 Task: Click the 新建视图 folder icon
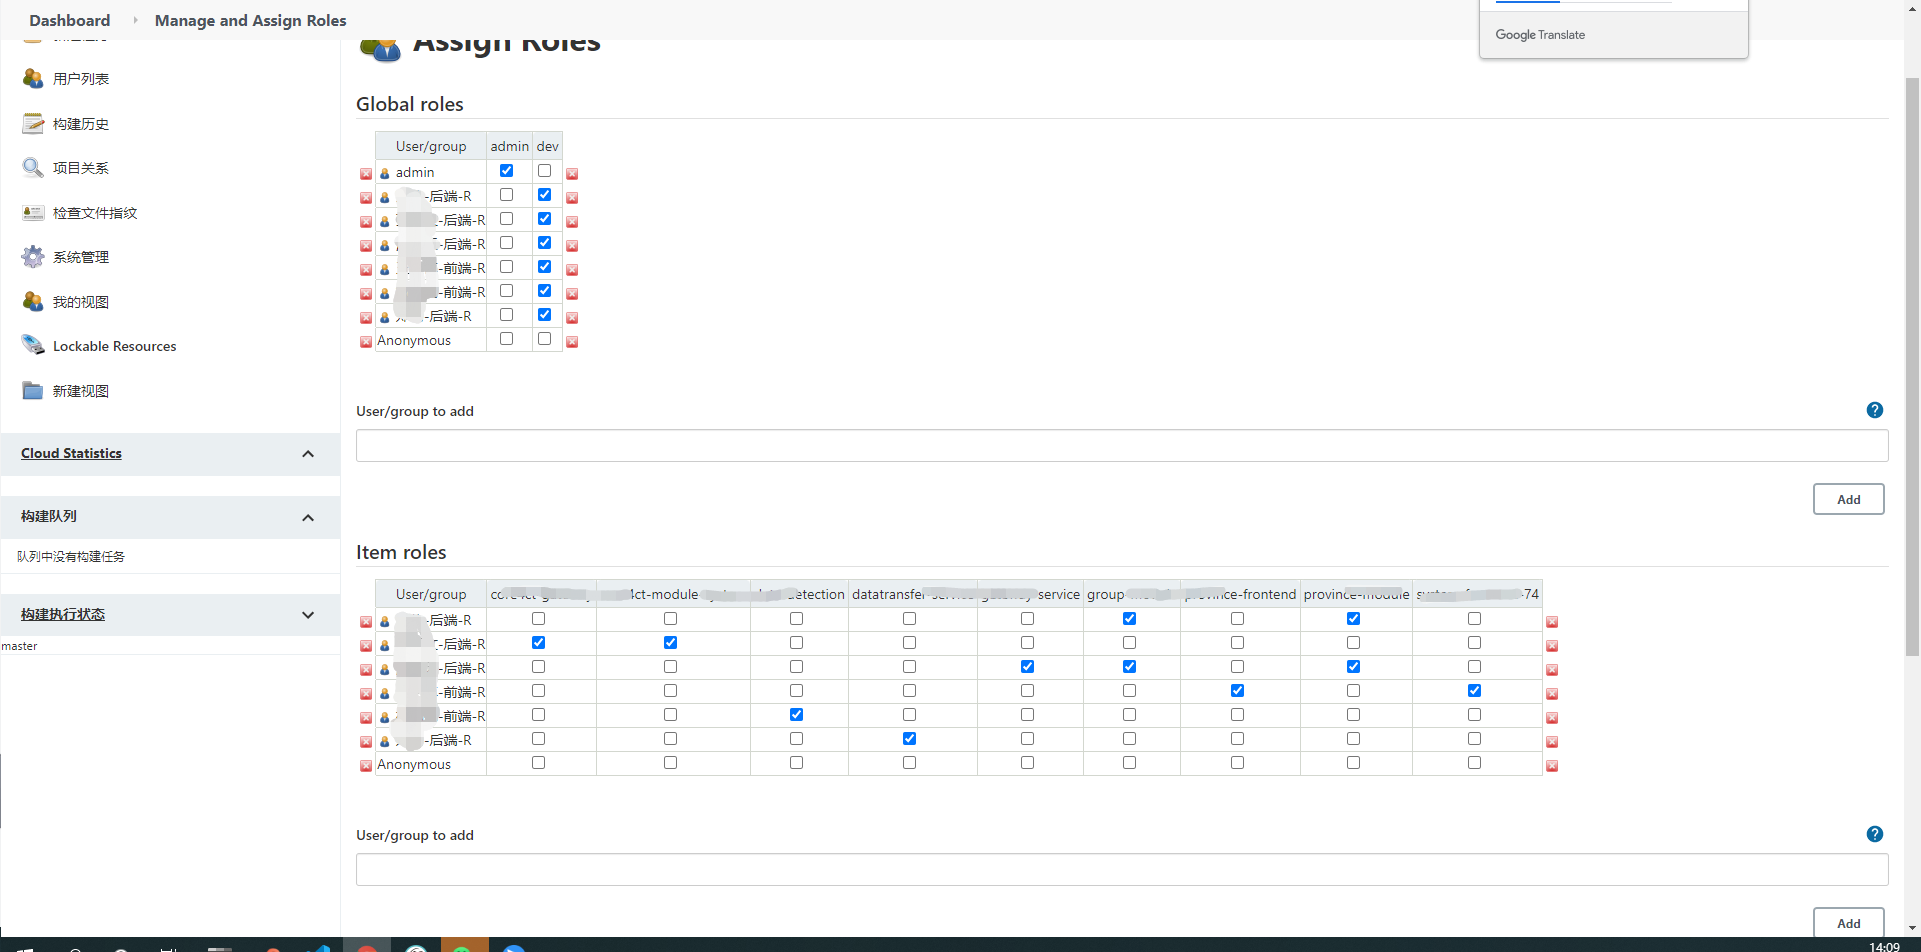(x=33, y=391)
